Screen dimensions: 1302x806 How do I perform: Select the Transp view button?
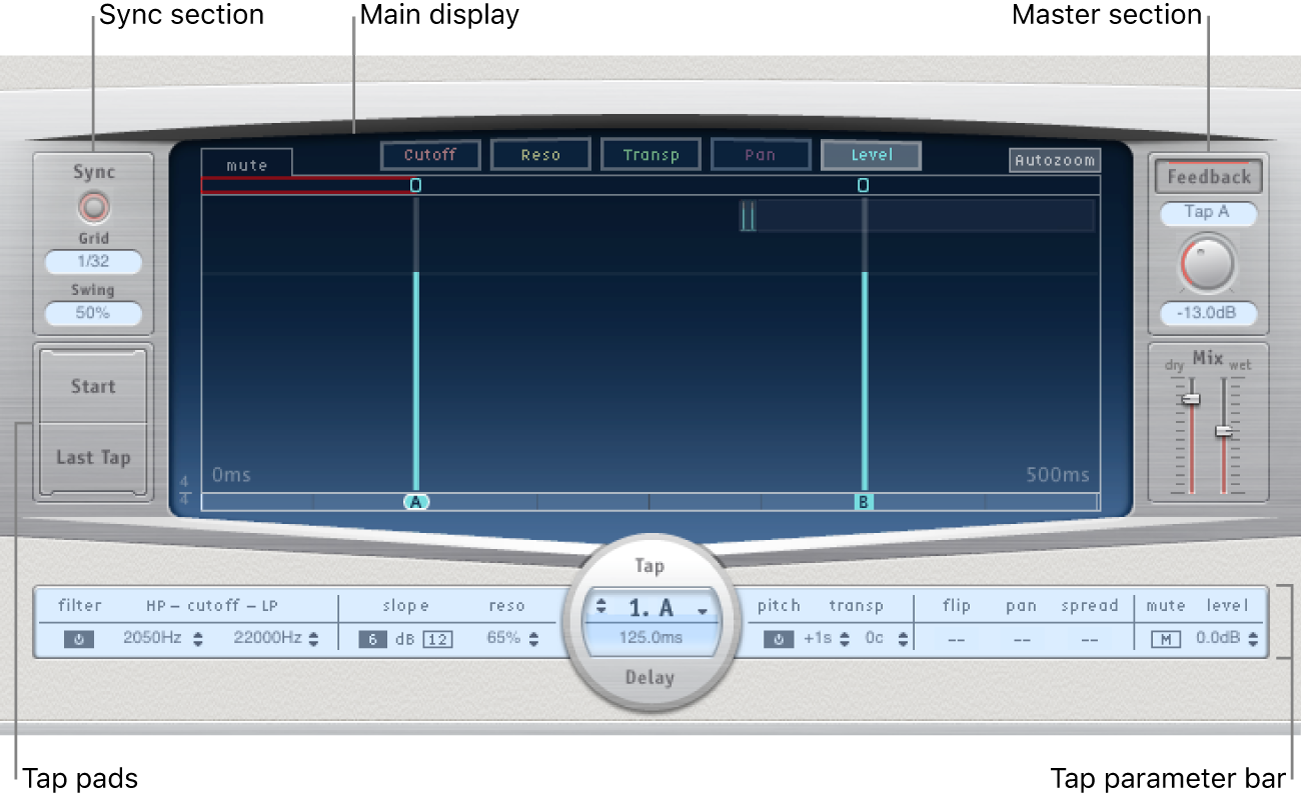(650, 154)
